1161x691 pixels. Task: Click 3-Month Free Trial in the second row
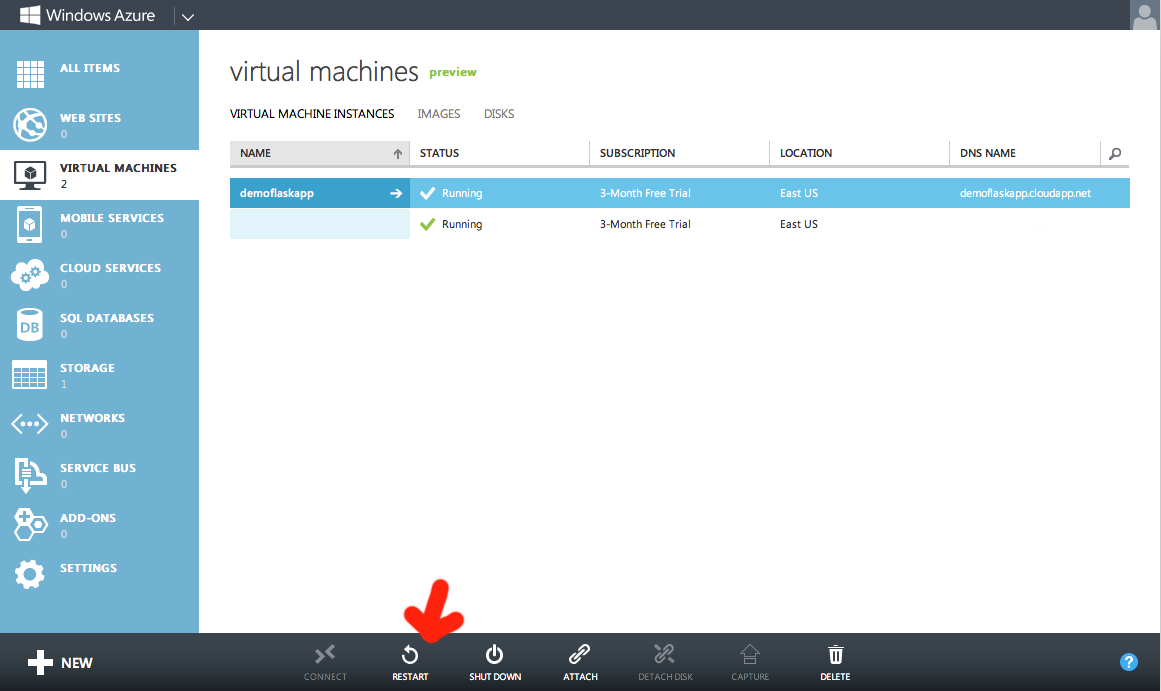645,224
